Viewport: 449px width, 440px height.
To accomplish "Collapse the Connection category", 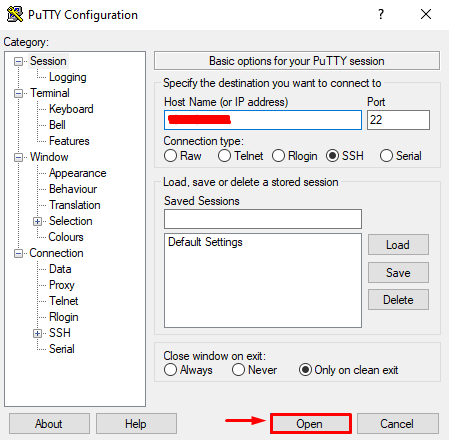I will click(x=18, y=253).
